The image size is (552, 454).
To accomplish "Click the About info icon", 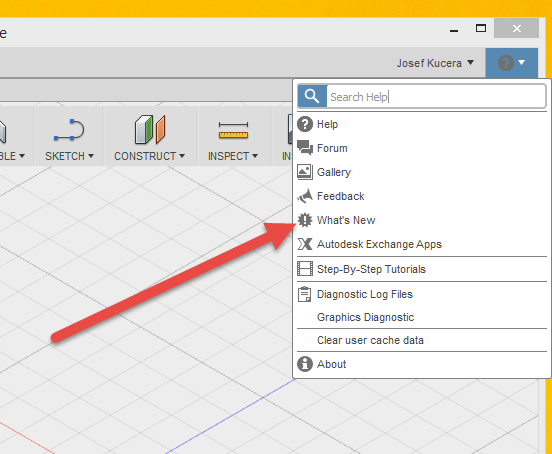I will coord(305,364).
